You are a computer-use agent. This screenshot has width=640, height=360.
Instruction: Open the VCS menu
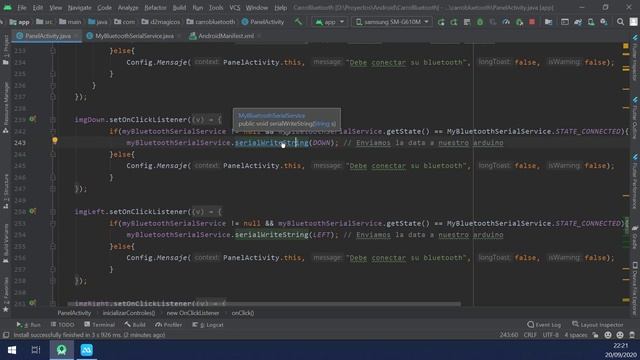click(235, 8)
